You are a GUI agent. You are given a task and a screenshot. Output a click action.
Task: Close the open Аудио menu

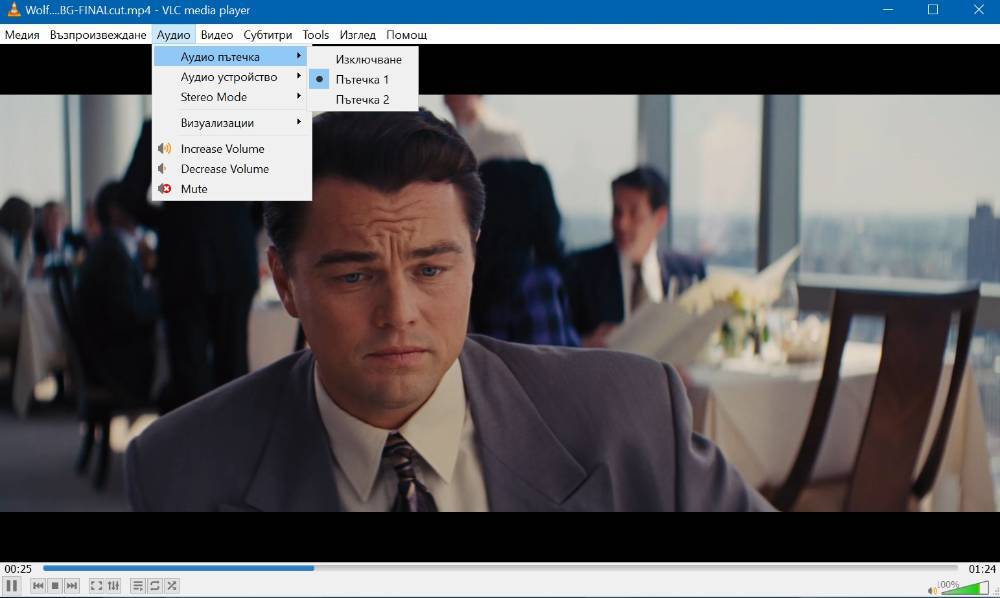[x=173, y=35]
